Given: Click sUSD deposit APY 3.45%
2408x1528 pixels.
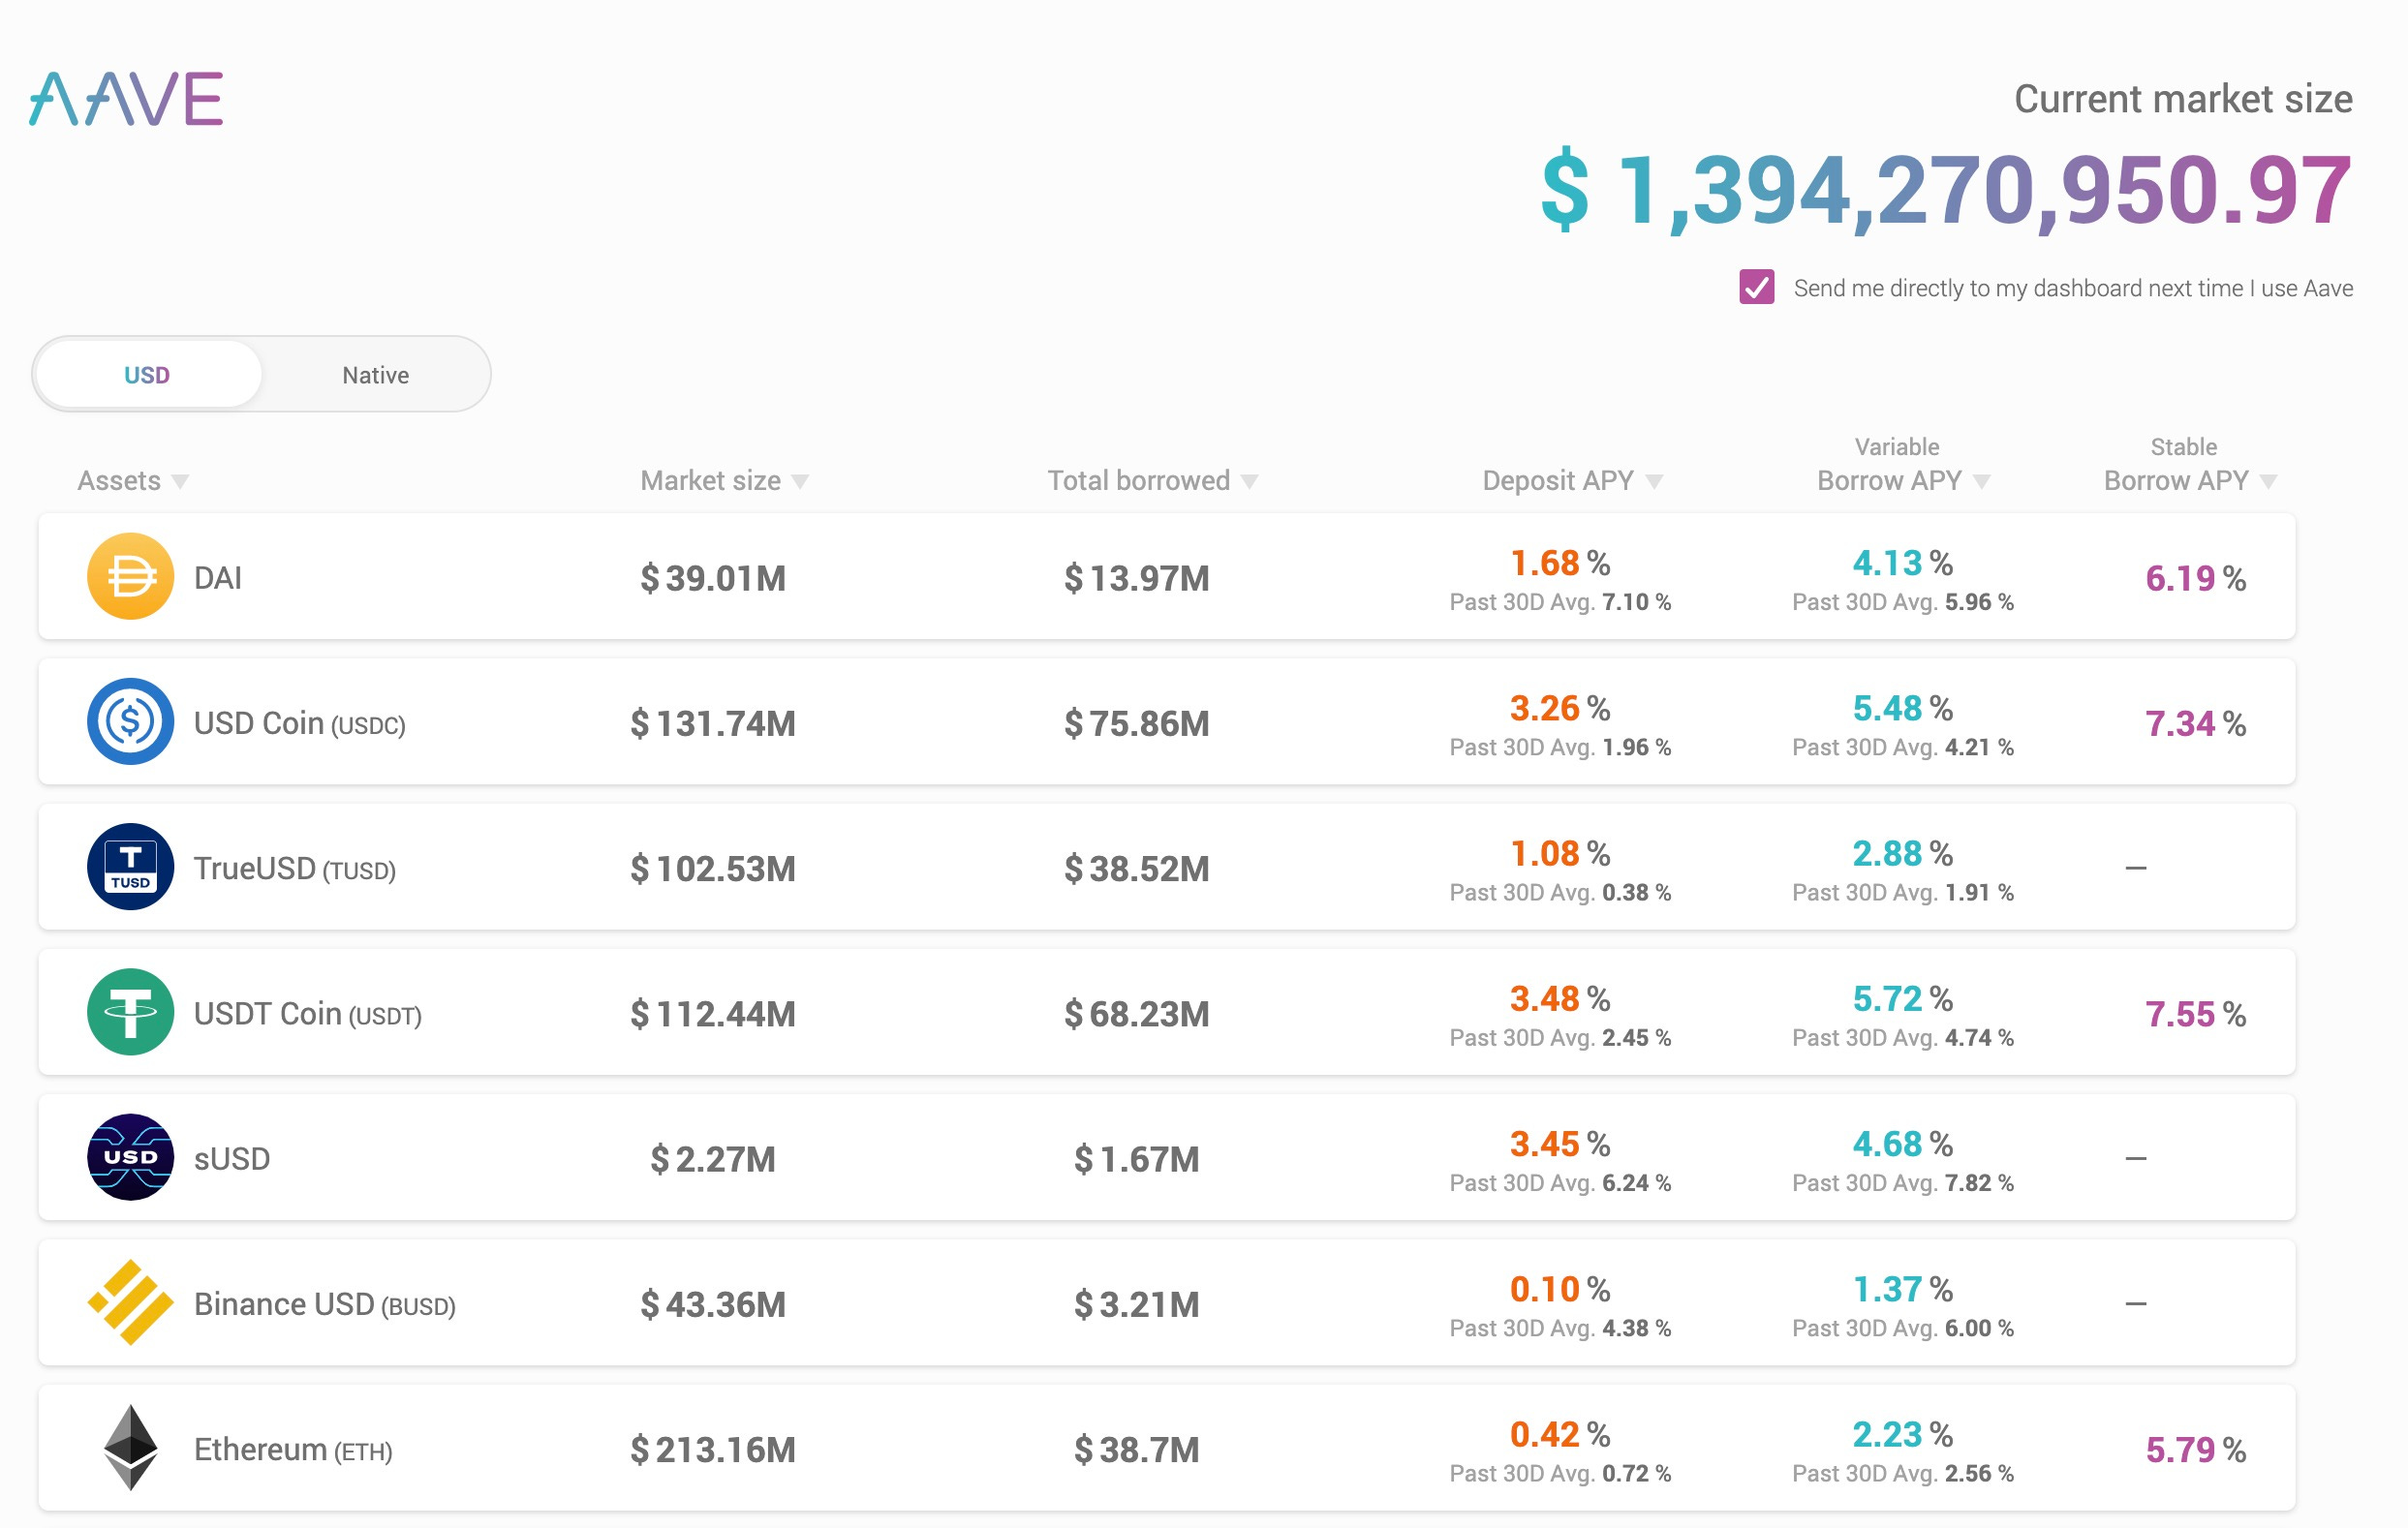Looking at the screenshot, I should pos(1560,1143).
